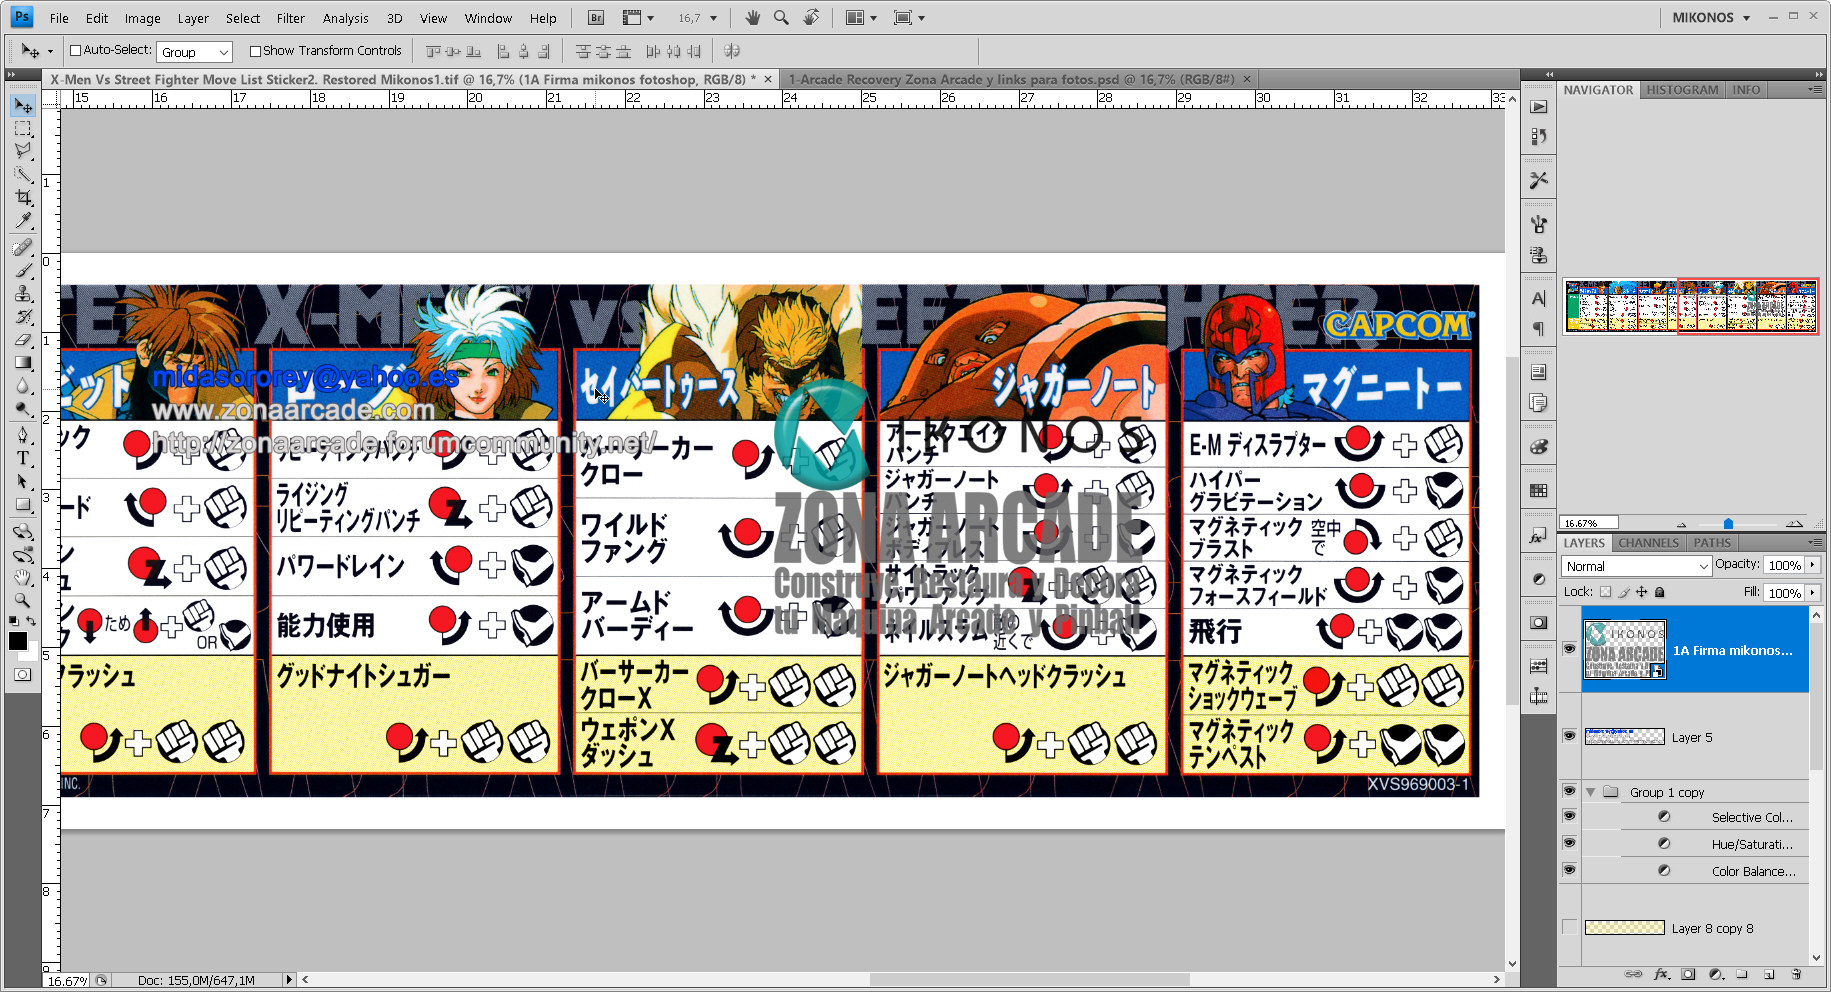Create a new layer in the Layers panel

(1769, 973)
